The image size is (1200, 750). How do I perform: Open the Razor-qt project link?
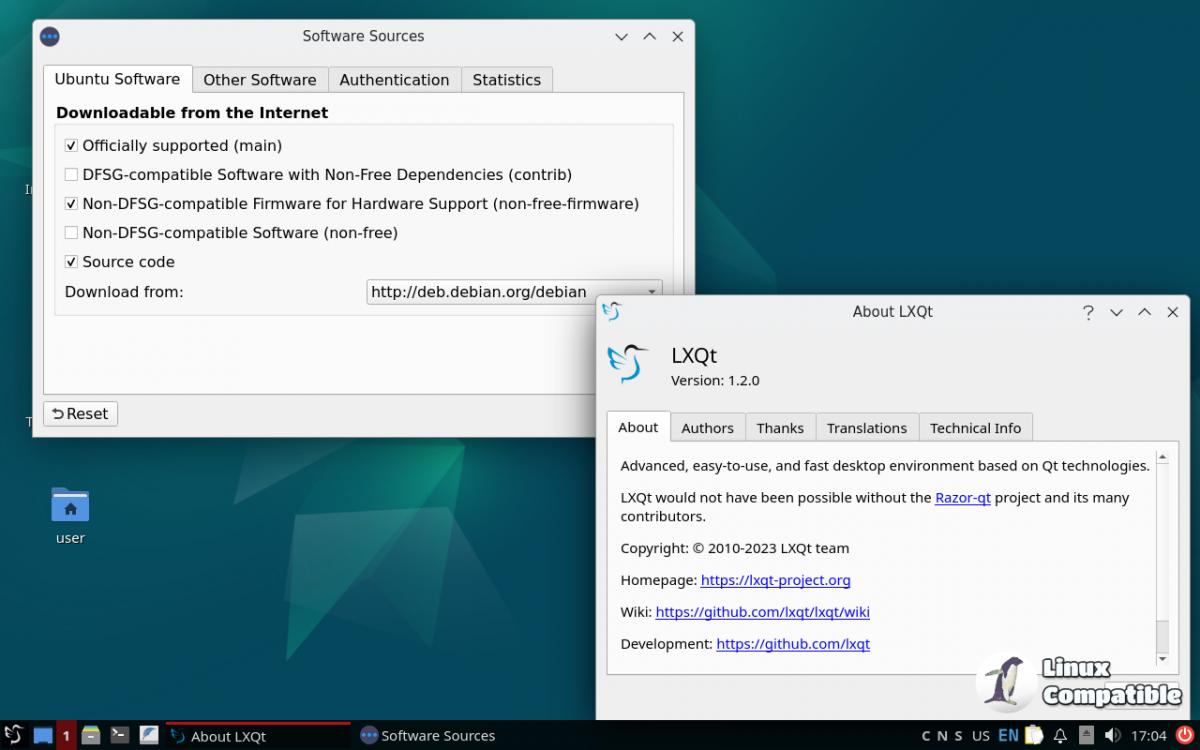pos(962,498)
